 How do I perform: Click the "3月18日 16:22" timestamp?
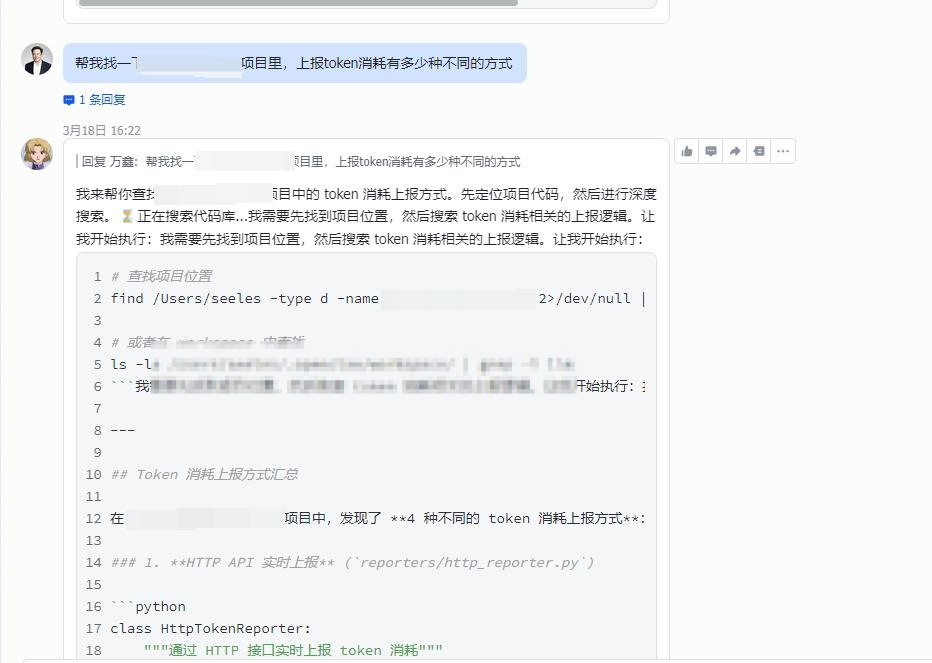(102, 131)
